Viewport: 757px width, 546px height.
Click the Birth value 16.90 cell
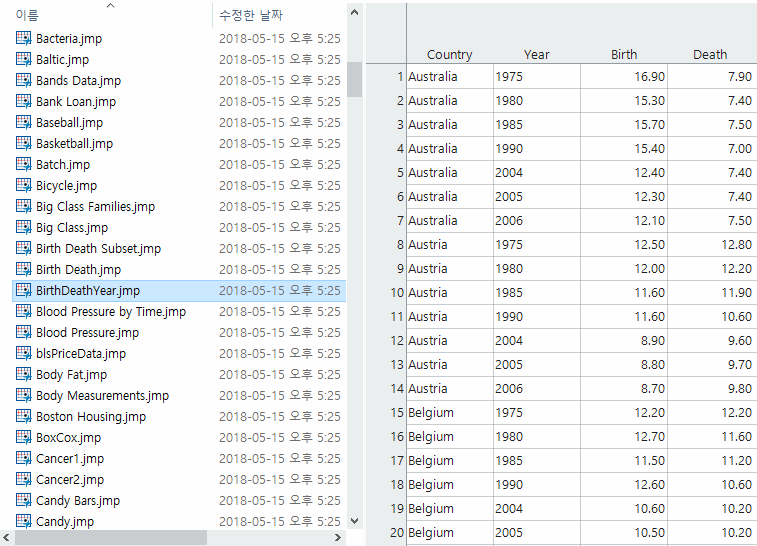[x=624, y=76]
